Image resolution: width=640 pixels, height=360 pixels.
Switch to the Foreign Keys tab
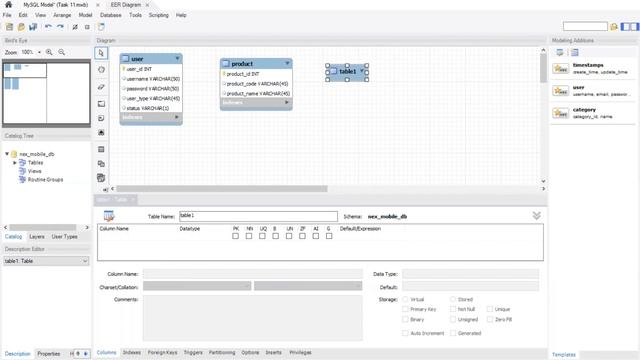162,352
